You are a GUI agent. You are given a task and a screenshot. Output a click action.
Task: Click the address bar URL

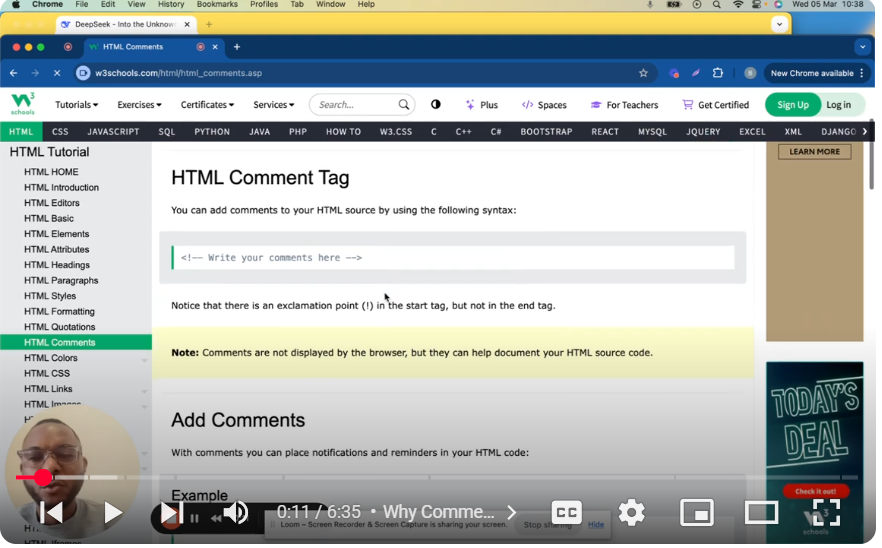[178, 73]
